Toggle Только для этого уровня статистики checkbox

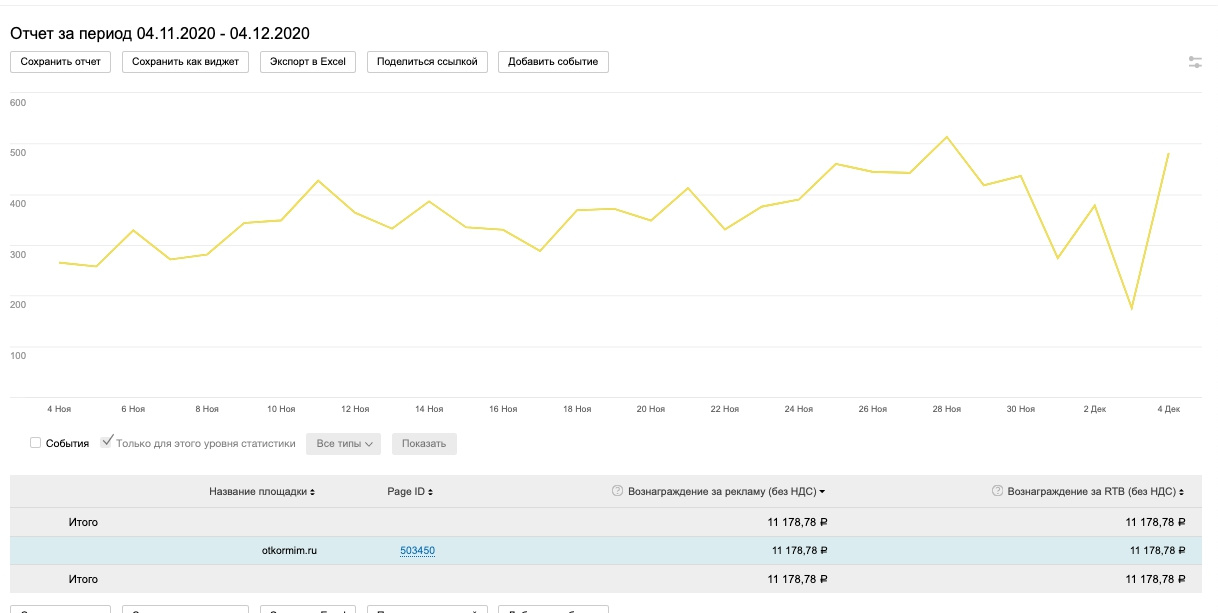(x=107, y=442)
